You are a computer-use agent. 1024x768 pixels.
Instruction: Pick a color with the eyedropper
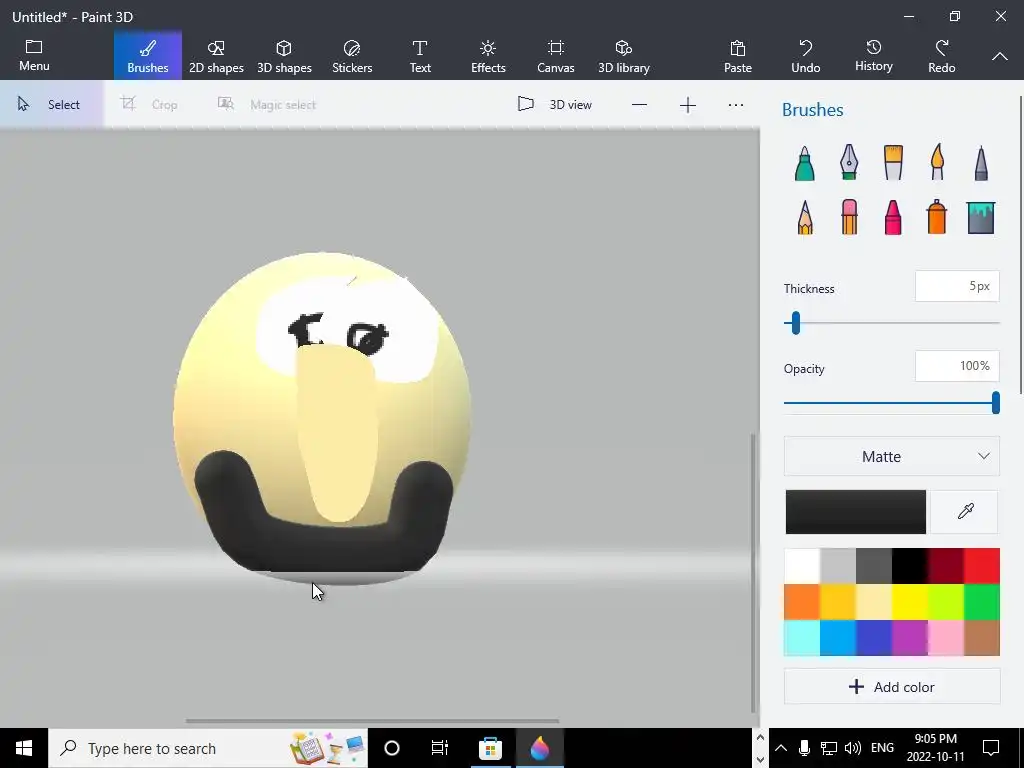click(x=965, y=511)
